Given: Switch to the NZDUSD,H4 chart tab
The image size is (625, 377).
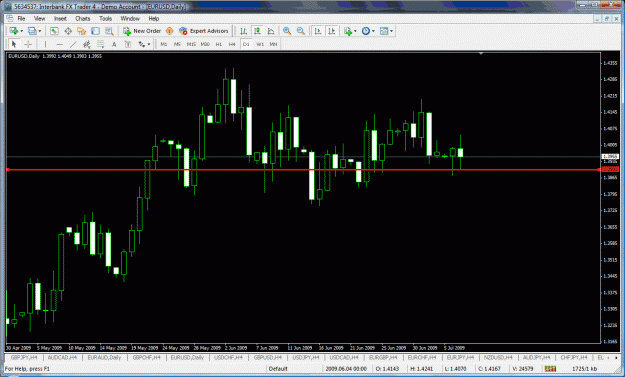Looking at the screenshot, I should pos(498,357).
